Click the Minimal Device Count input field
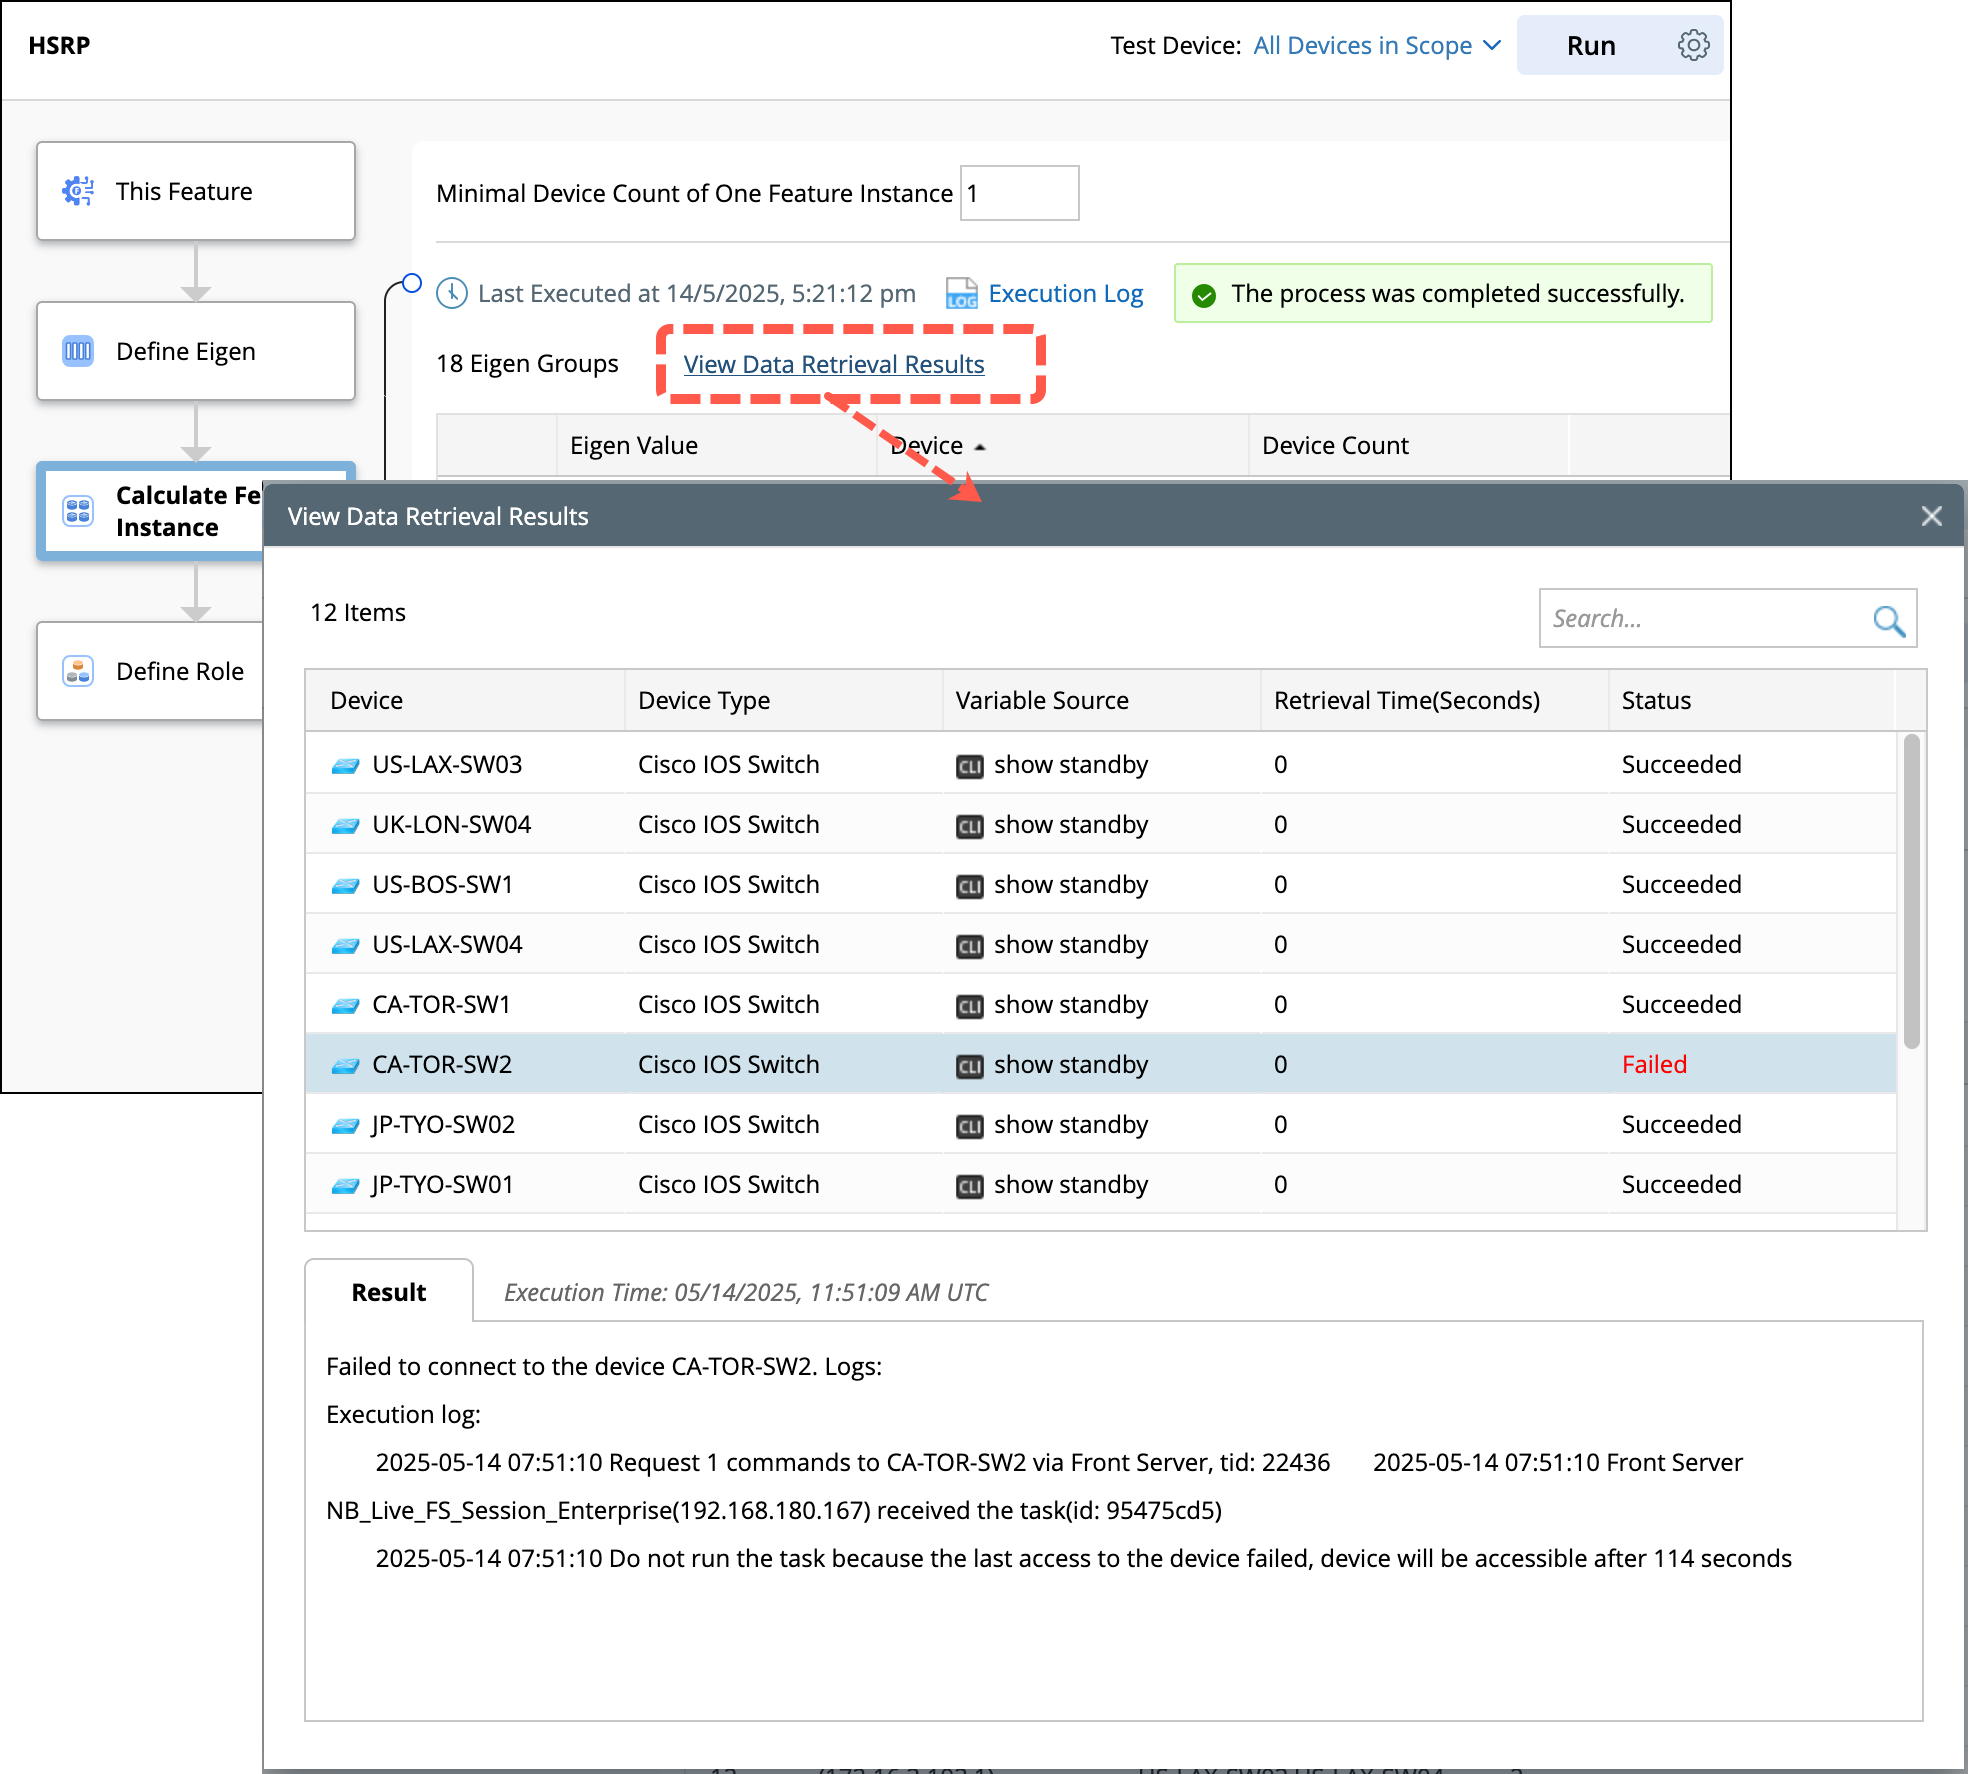The height and width of the screenshot is (1774, 1970). (x=1019, y=193)
